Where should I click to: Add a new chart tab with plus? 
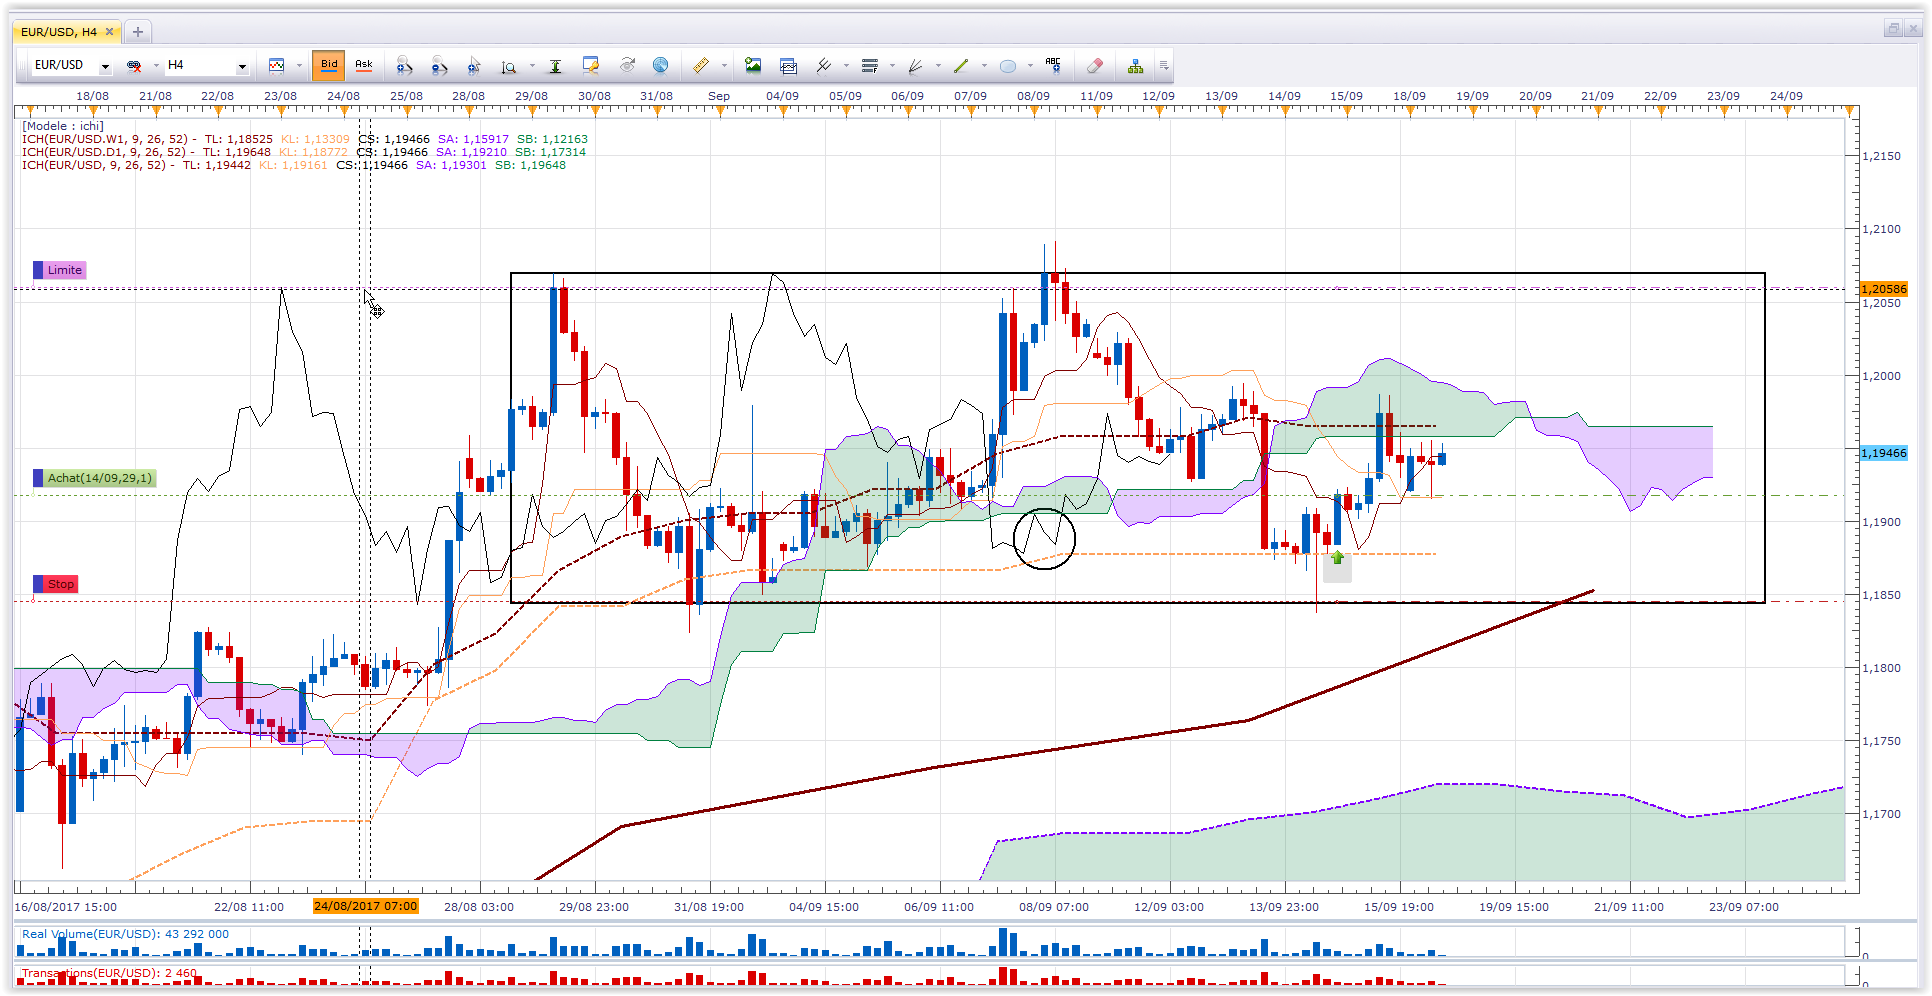[x=138, y=32]
